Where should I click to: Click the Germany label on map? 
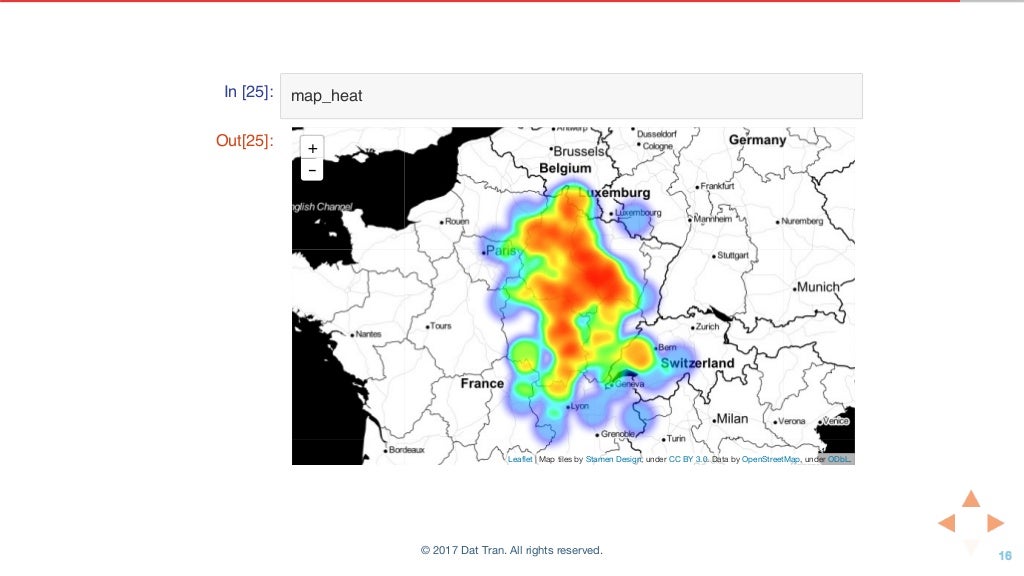click(x=758, y=140)
